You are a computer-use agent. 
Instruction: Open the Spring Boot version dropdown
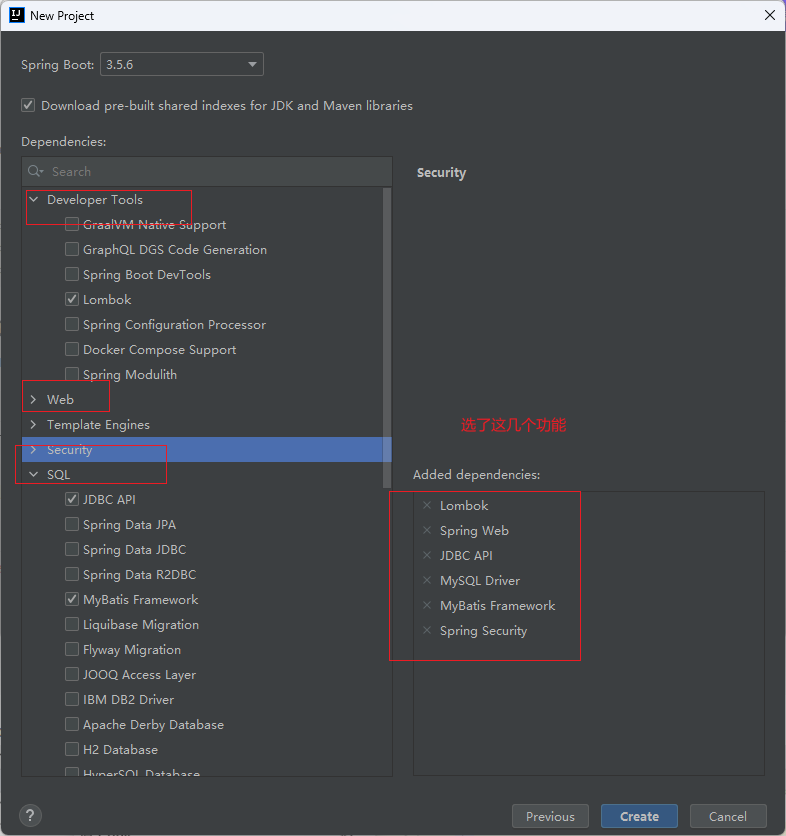pyautogui.click(x=182, y=65)
